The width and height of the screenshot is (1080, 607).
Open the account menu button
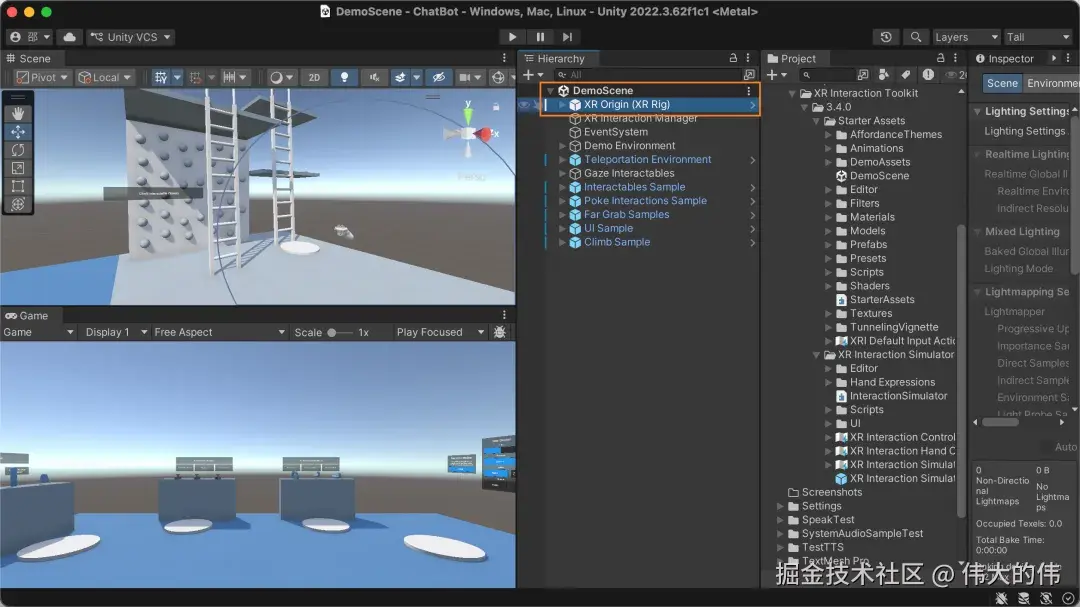(x=30, y=37)
